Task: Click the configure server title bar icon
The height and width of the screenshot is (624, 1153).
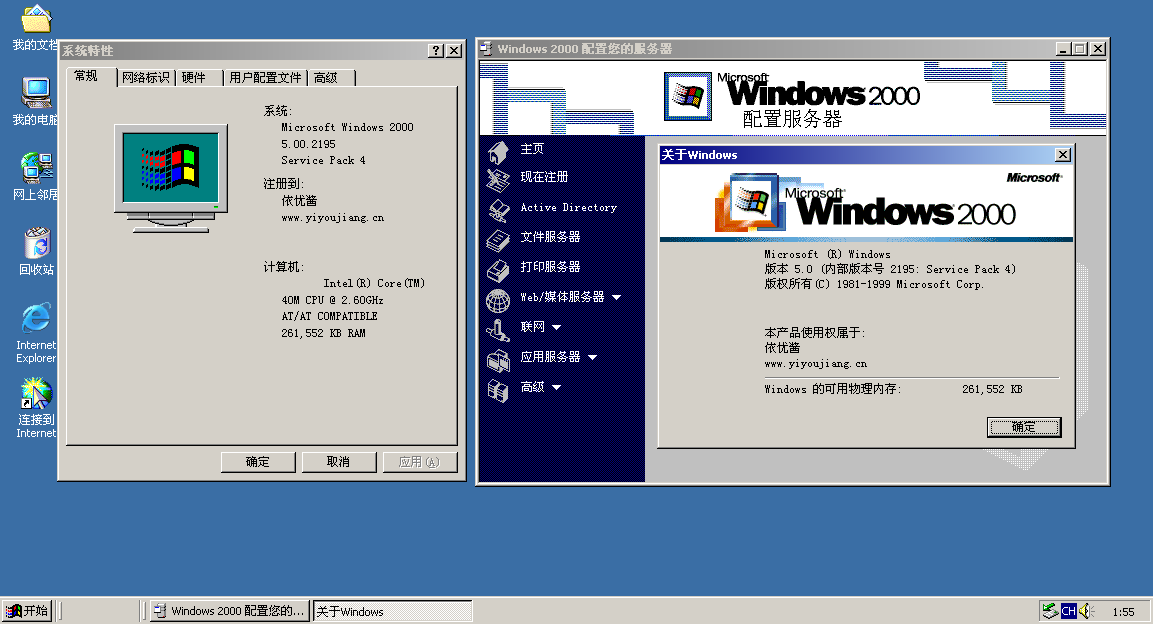Action: [486, 49]
